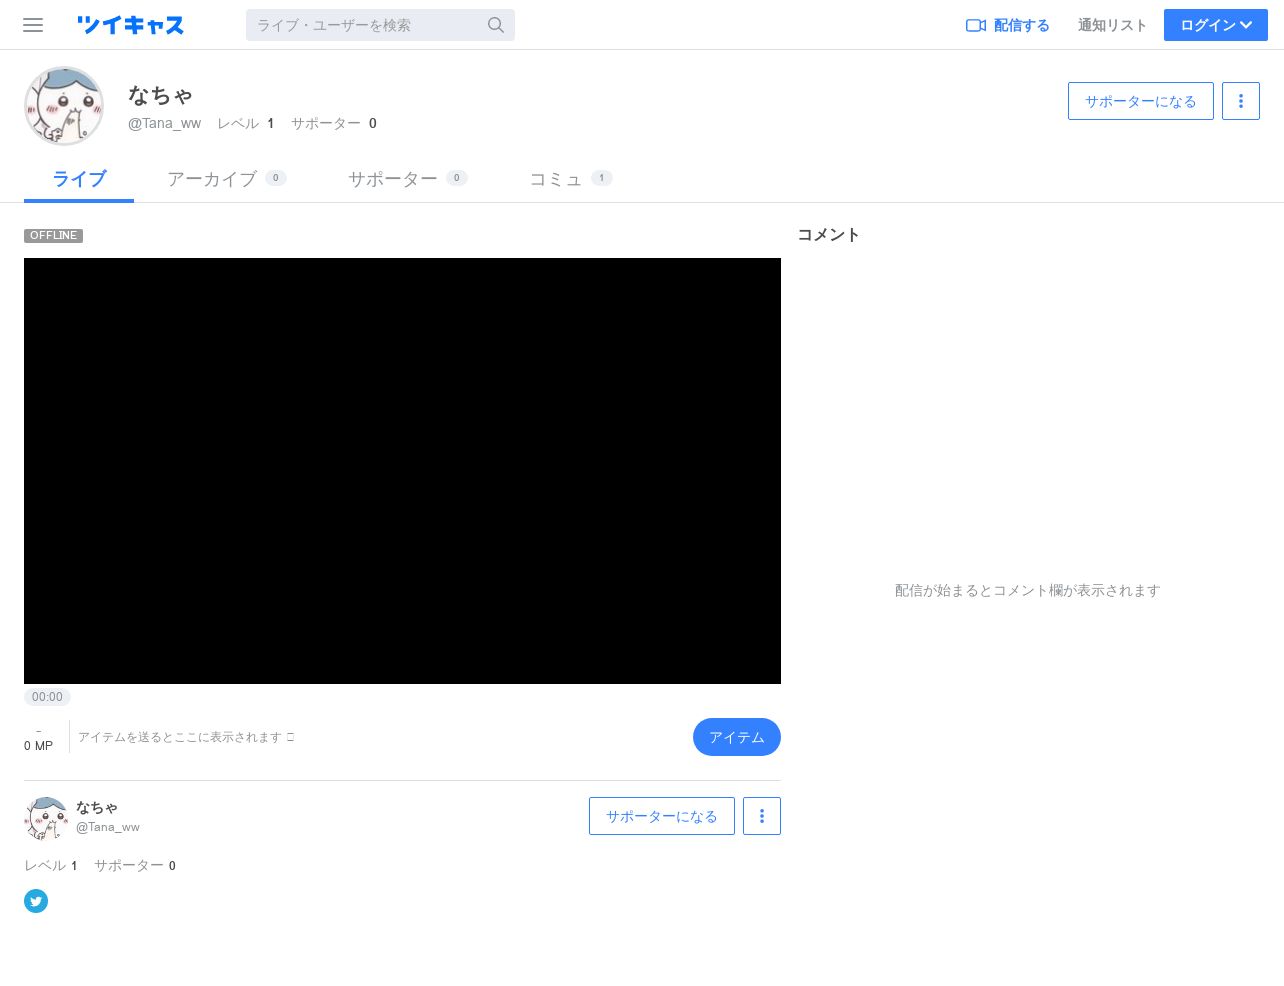This screenshot has width=1284, height=986.
Task: Click the black video player area
Action: point(402,471)
